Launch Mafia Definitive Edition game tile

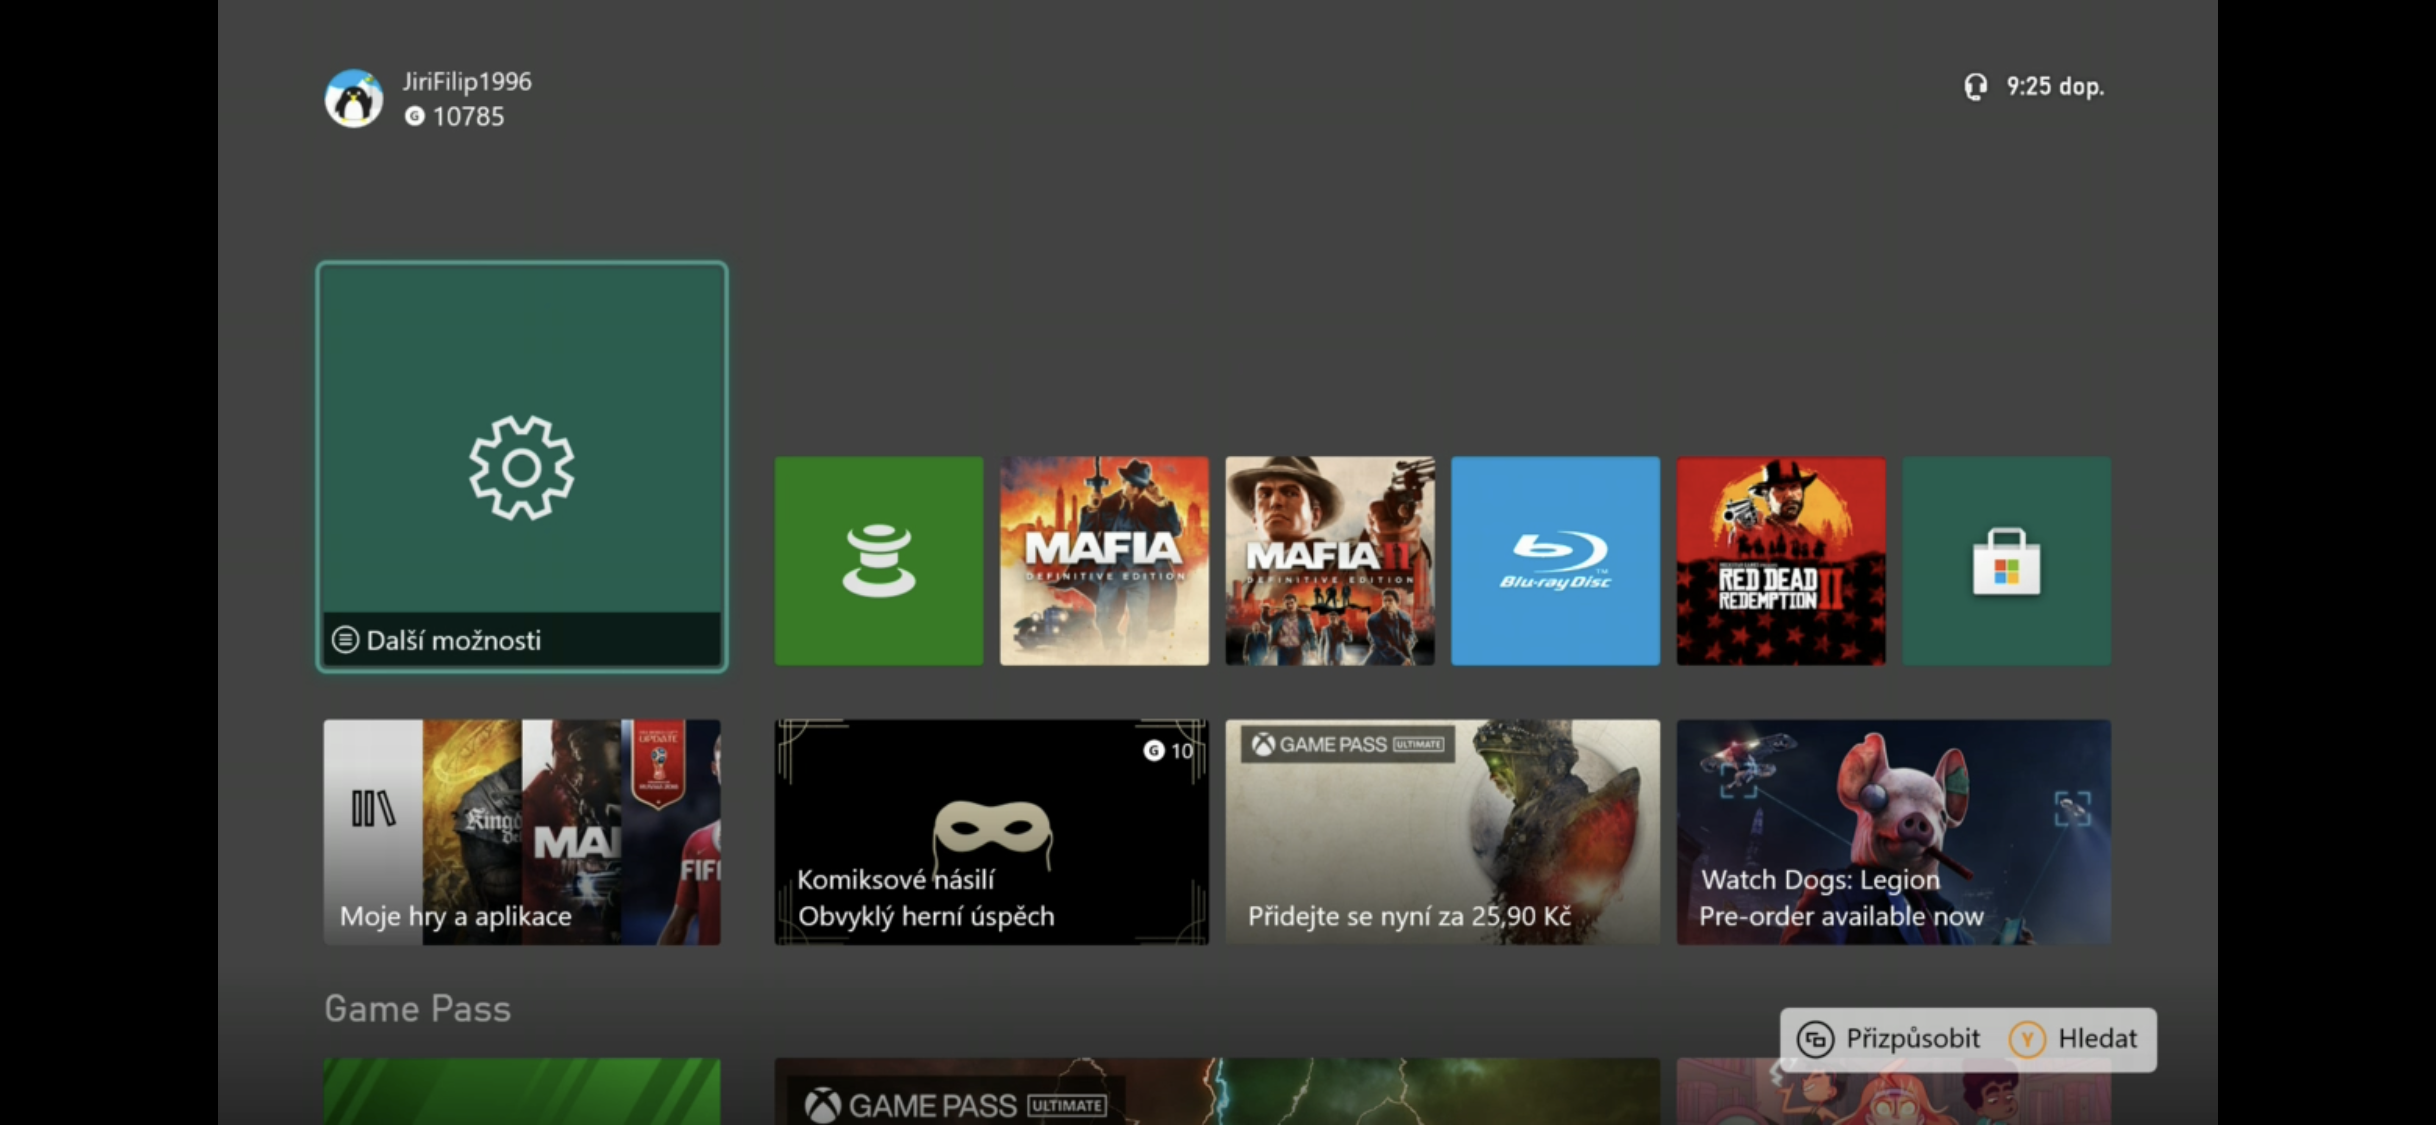point(1104,561)
